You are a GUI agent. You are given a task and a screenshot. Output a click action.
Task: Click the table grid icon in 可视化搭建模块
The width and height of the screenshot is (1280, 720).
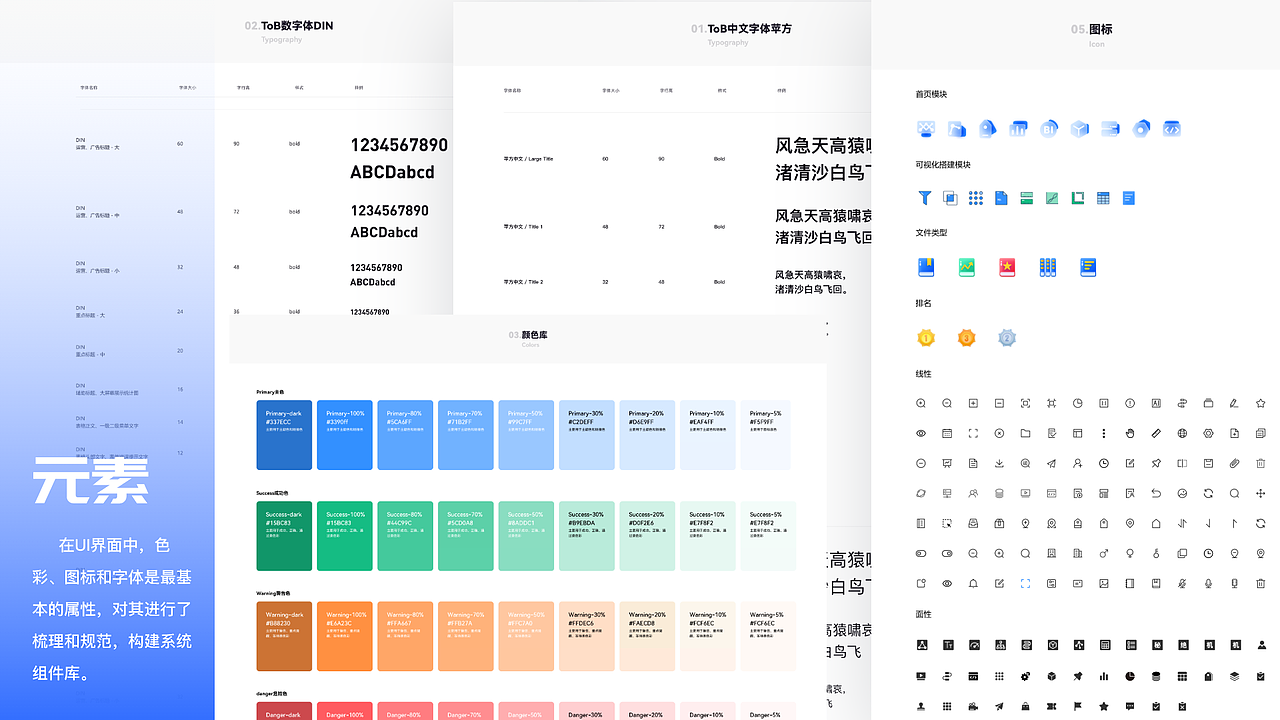coord(1103,198)
